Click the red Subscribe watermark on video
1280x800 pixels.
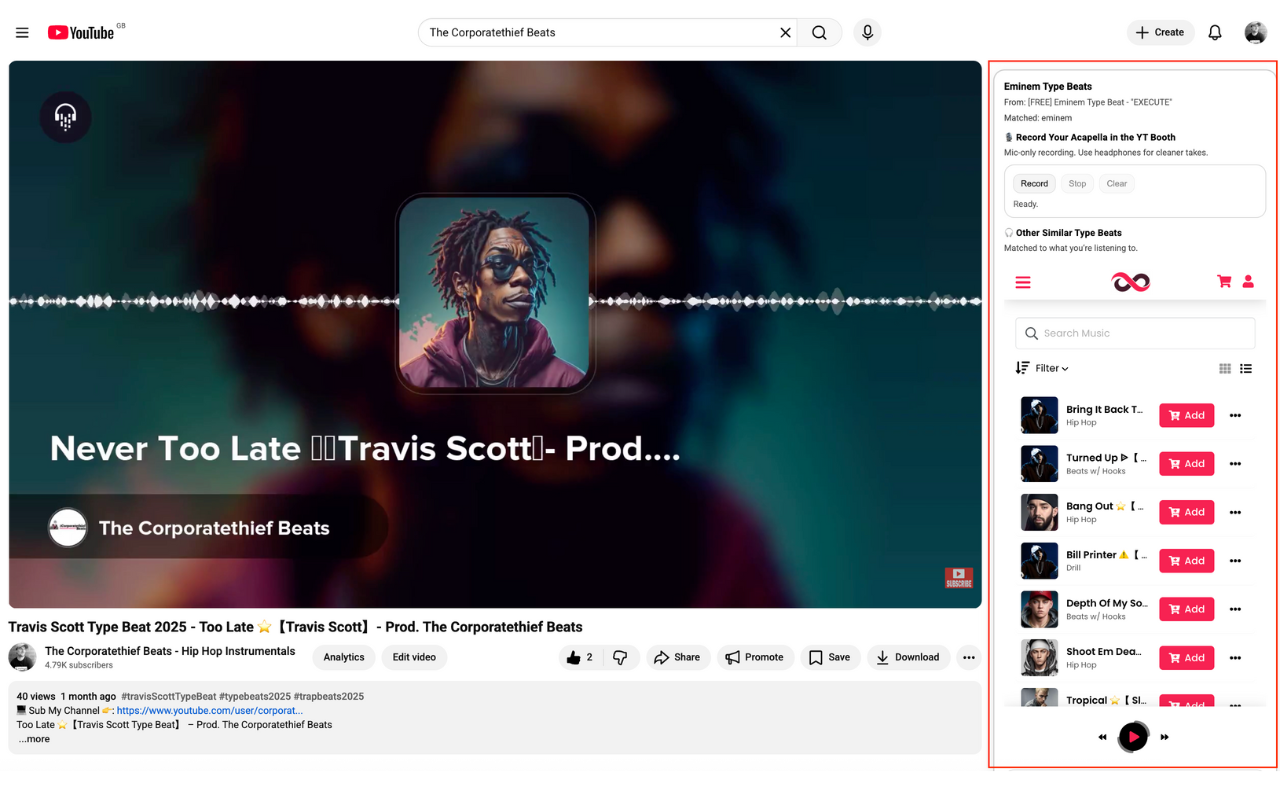click(958, 578)
